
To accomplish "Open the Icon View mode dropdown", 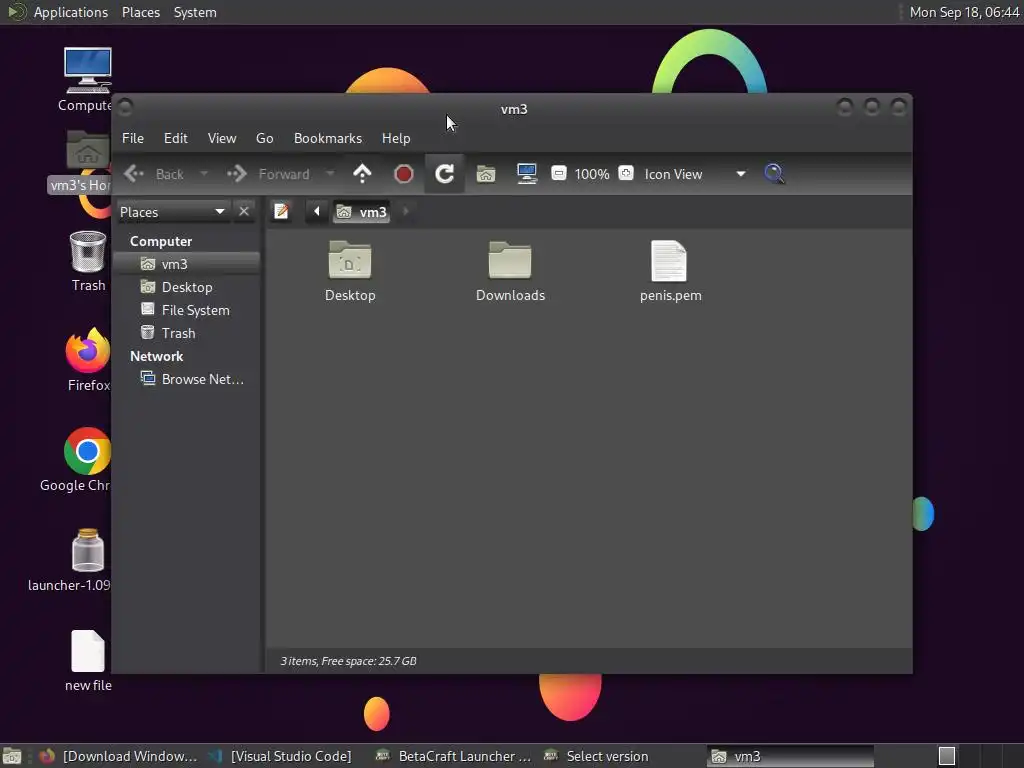I will pos(695,174).
